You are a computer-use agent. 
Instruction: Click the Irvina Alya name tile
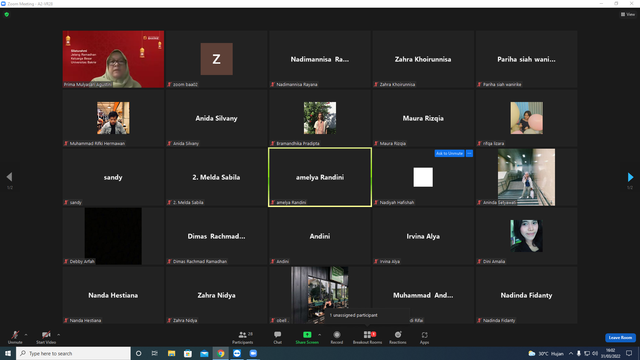423,236
